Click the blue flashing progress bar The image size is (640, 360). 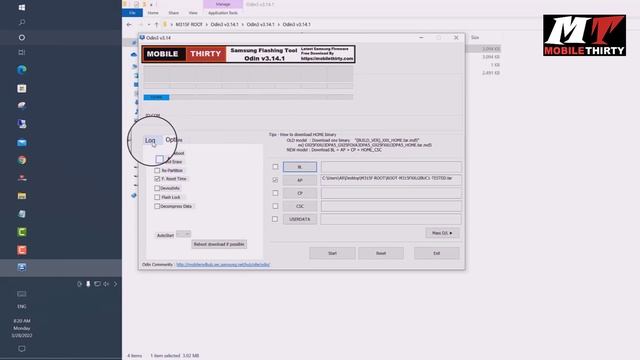coord(156,97)
